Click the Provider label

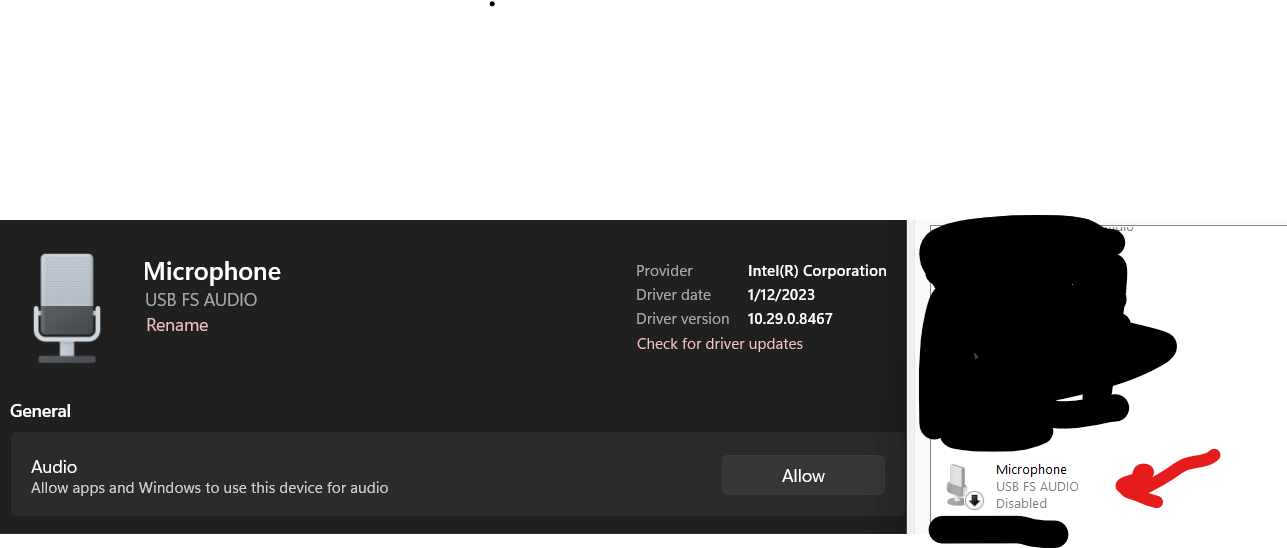click(x=664, y=271)
